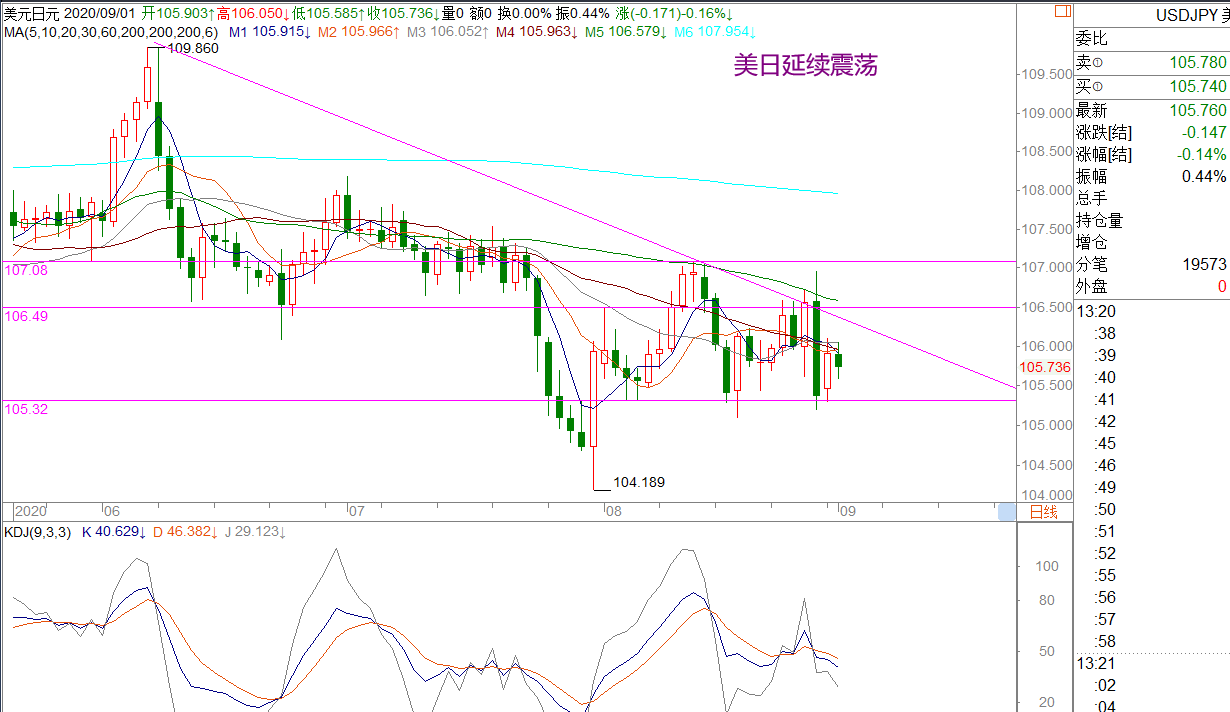
Task: Click the 持仓量 row label
Action: [x=1100, y=221]
